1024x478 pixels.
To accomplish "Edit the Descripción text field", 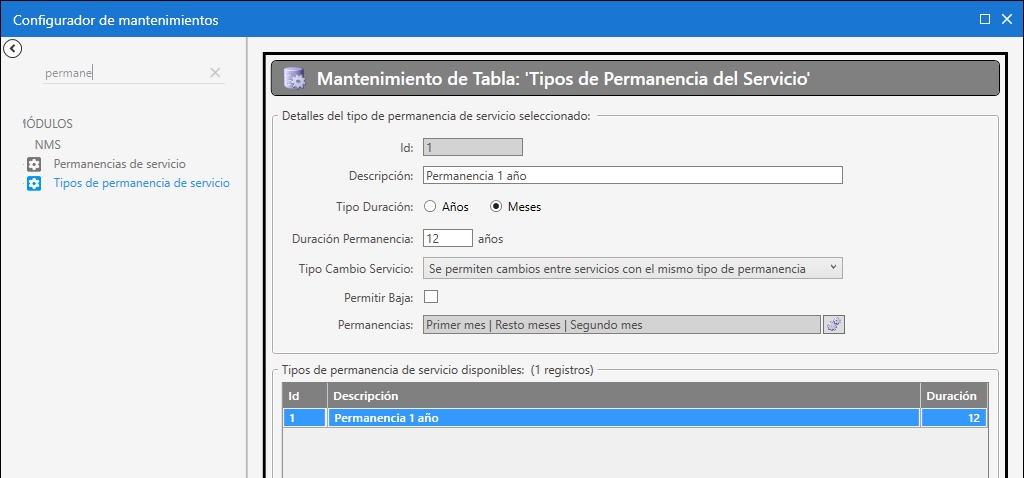I will (633, 175).
